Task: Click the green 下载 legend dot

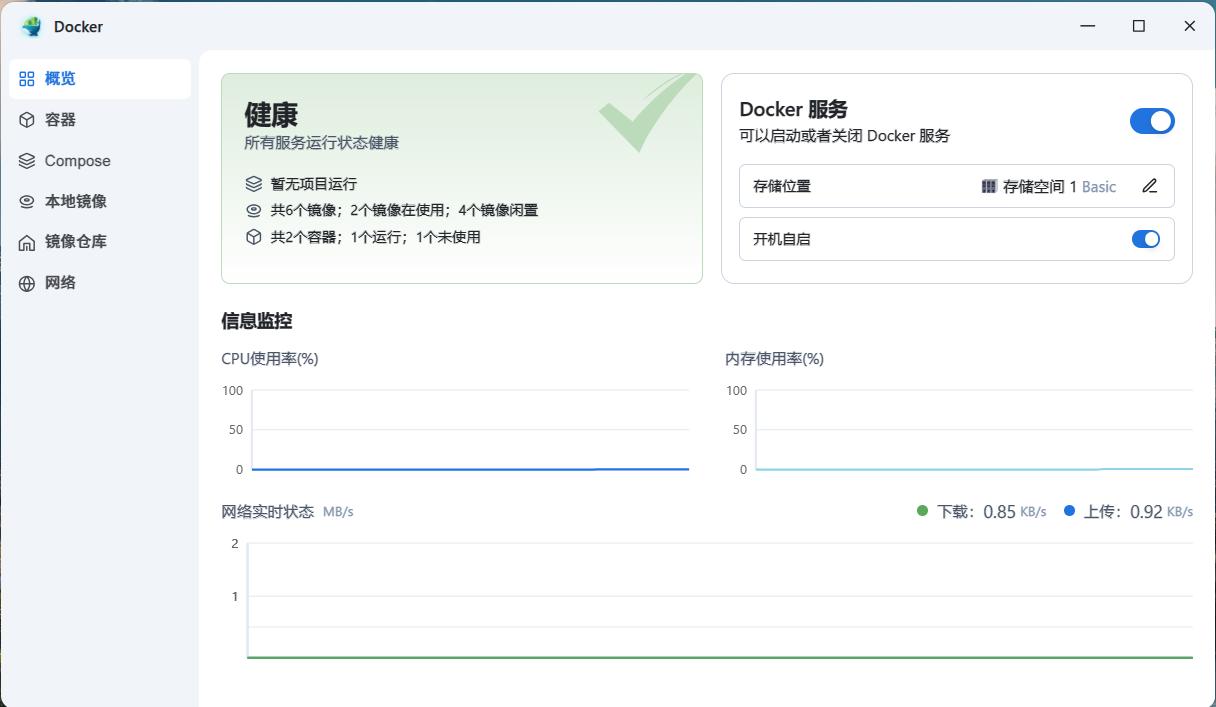Action: pyautogui.click(x=922, y=511)
